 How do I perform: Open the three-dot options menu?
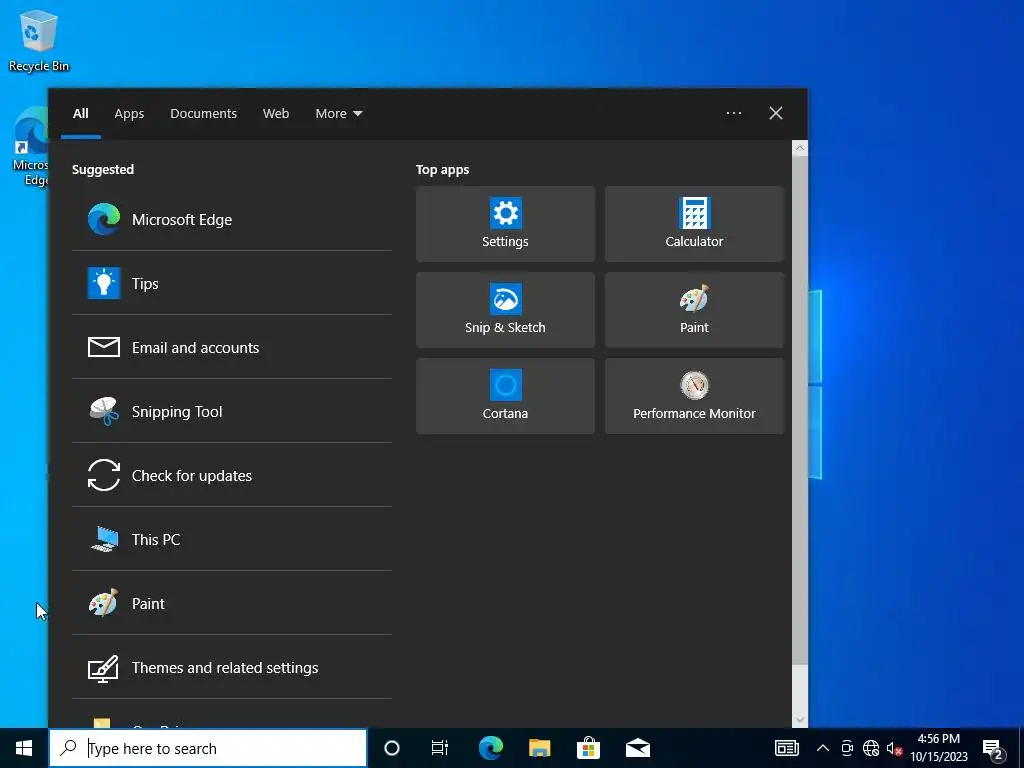coord(734,113)
